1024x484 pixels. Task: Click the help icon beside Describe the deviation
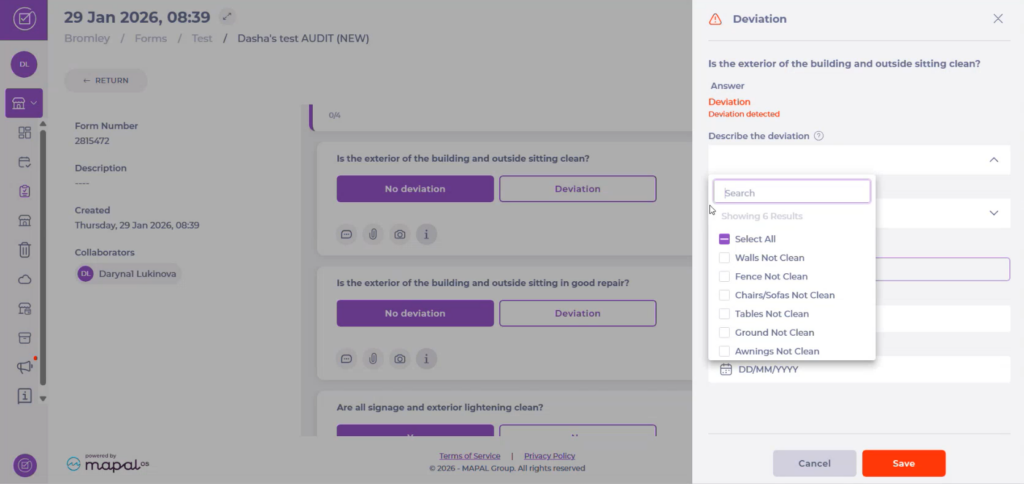click(x=818, y=136)
